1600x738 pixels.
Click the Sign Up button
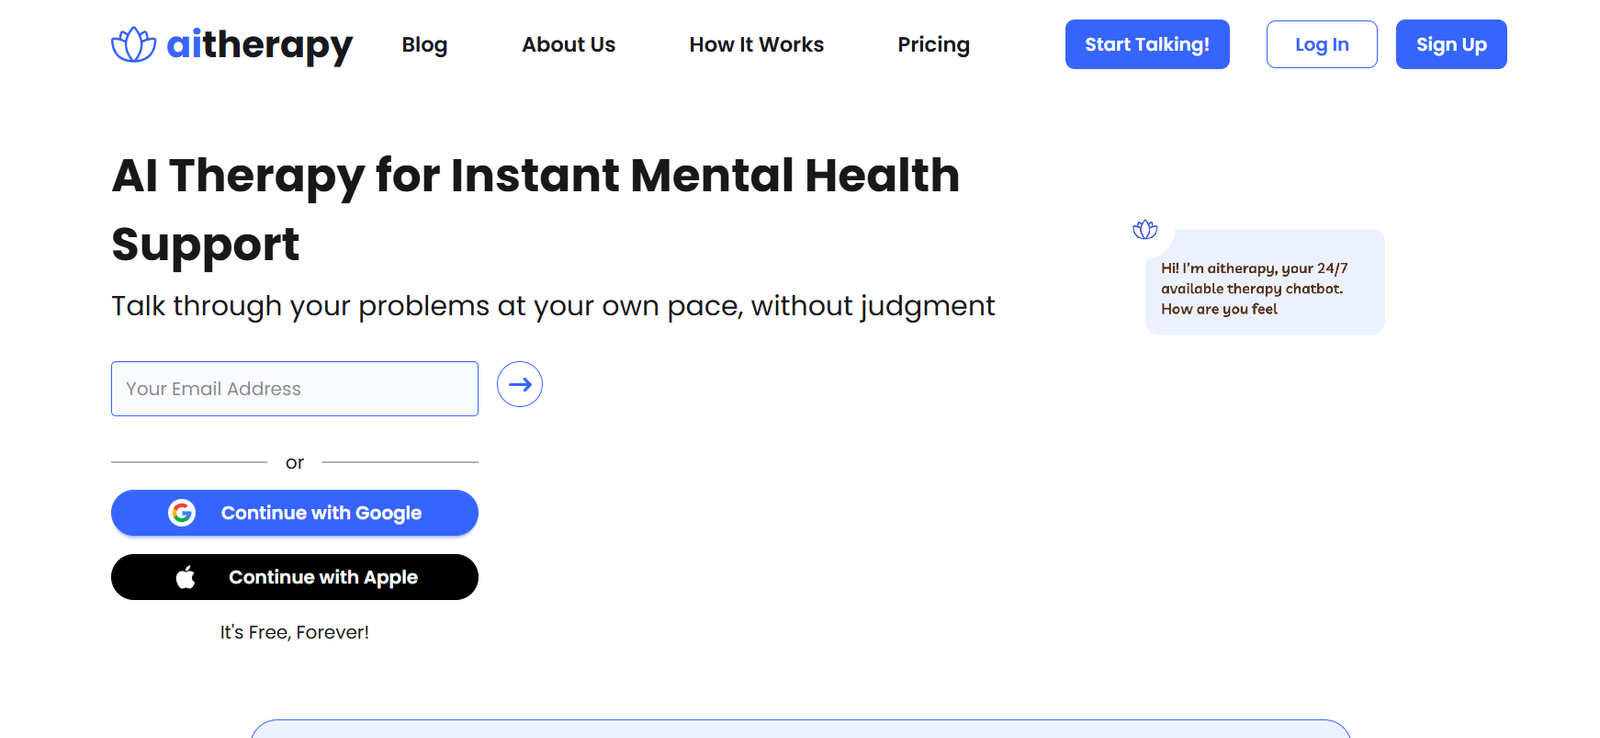point(1450,45)
